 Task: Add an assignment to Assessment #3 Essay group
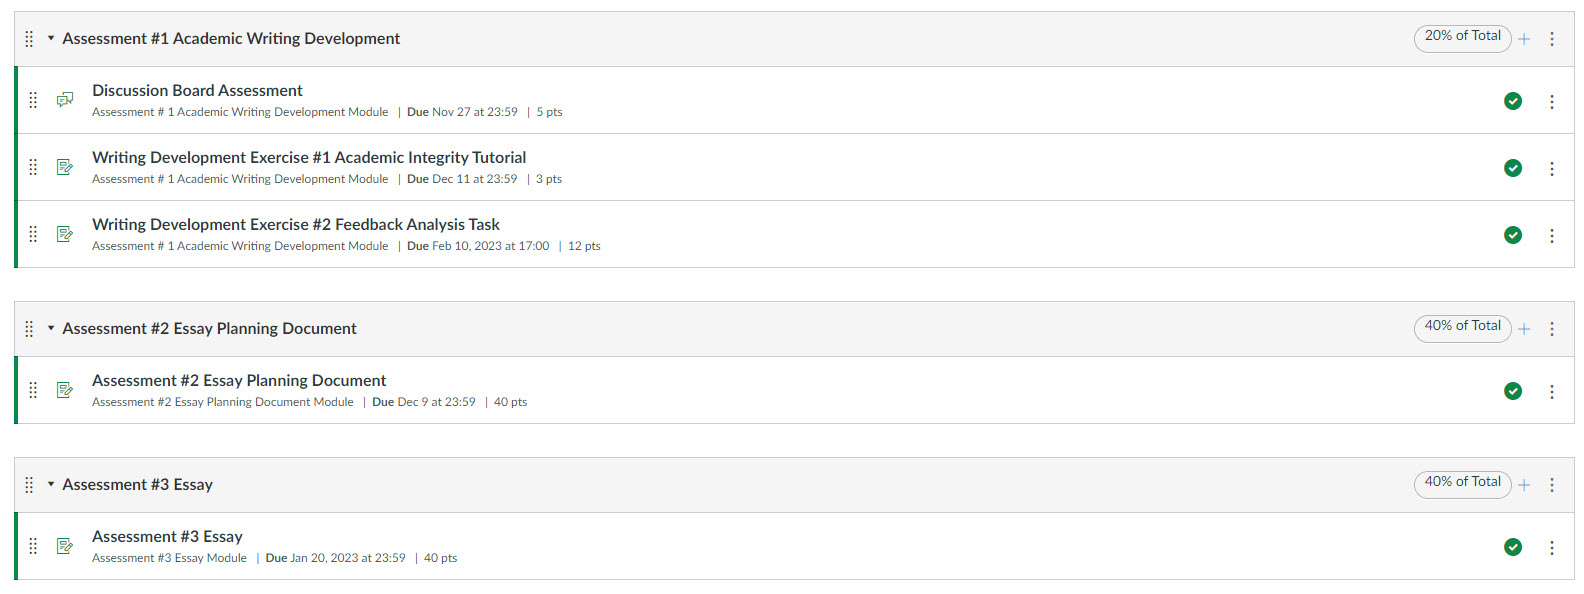tap(1524, 485)
